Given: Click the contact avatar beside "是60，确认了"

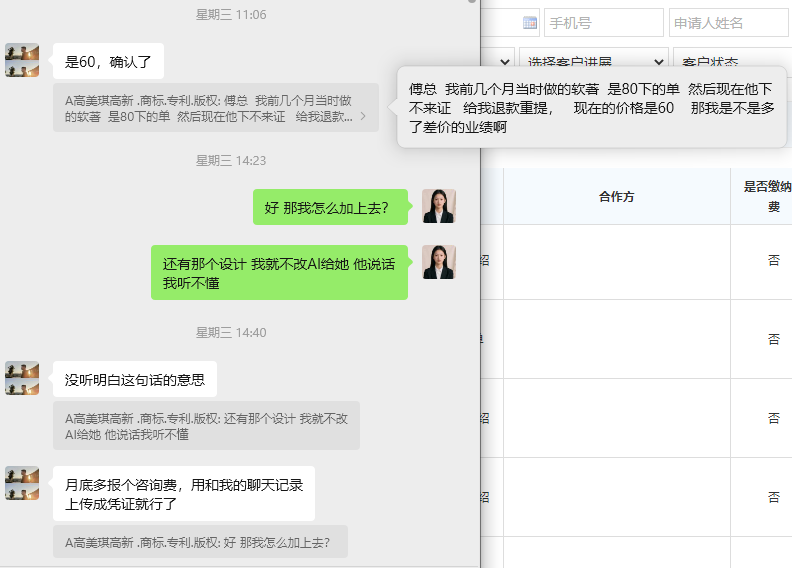Looking at the screenshot, I should pos(22,61).
